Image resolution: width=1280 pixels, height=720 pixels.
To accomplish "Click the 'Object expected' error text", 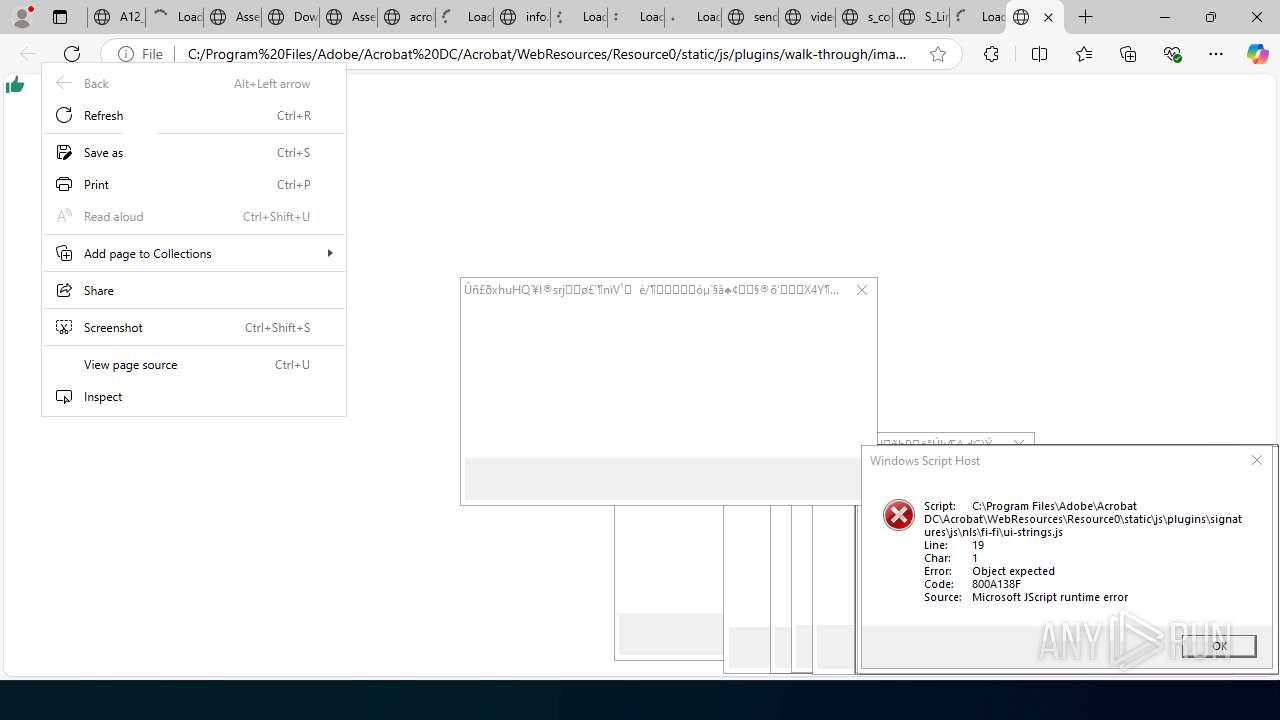I will (1013, 571).
